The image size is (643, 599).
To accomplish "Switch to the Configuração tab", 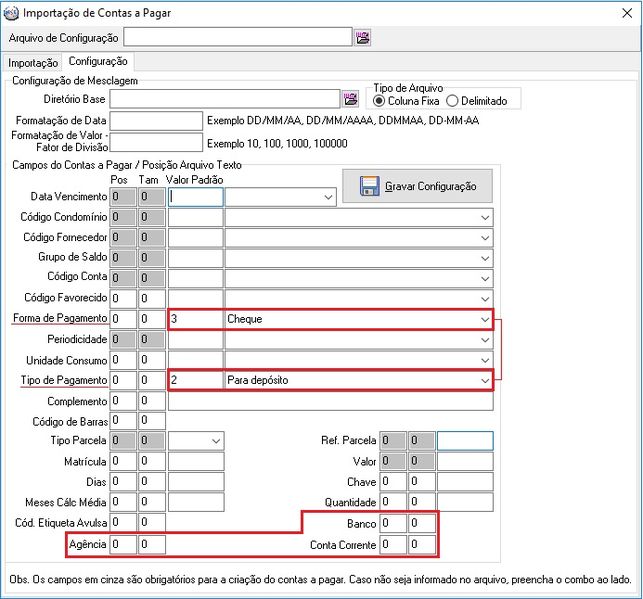I will [x=97, y=62].
